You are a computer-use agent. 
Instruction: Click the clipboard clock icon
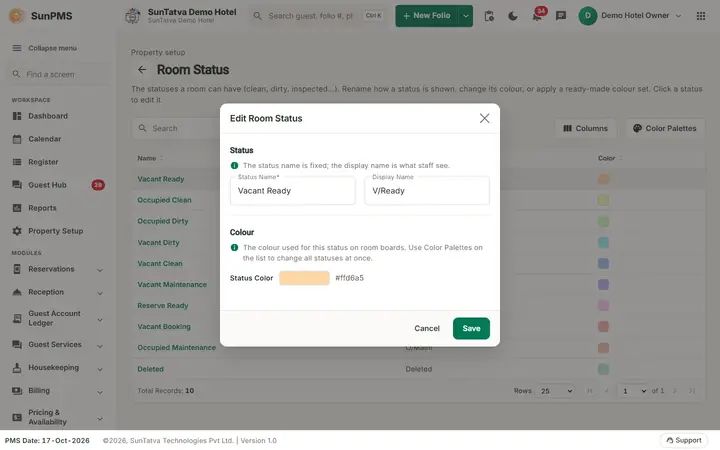(489, 16)
